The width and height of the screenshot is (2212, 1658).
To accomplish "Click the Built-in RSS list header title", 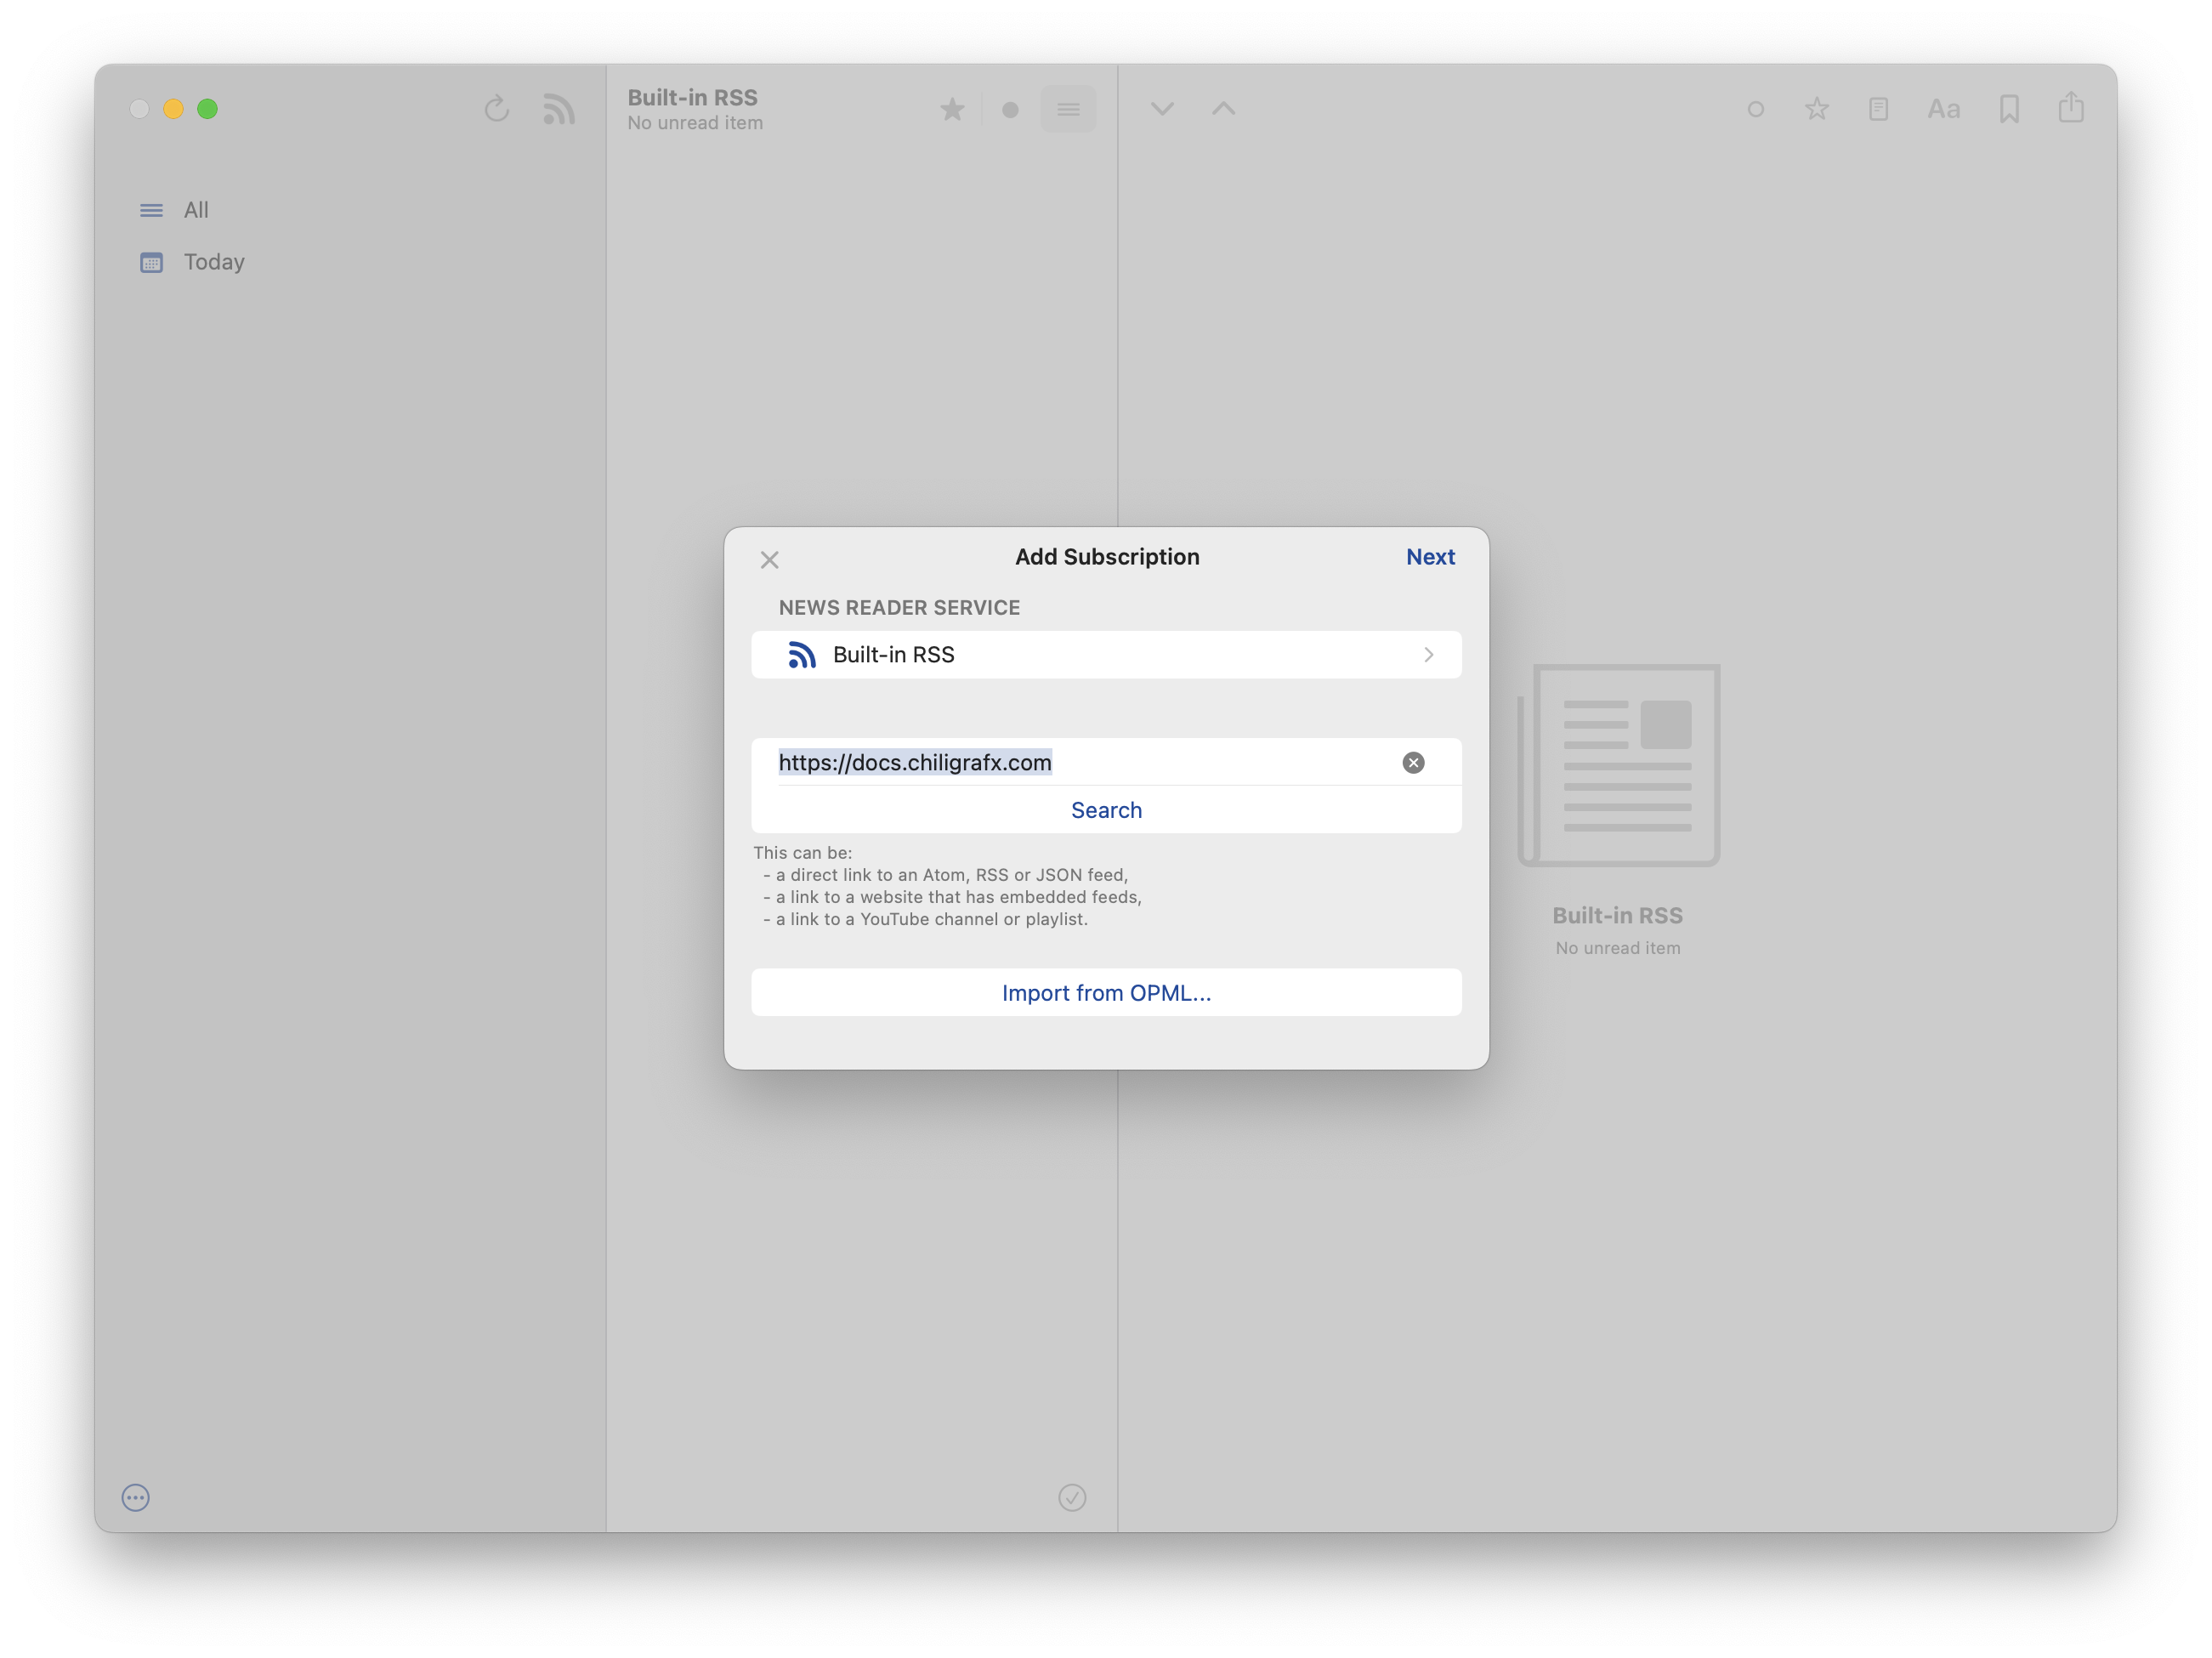I will [x=692, y=97].
